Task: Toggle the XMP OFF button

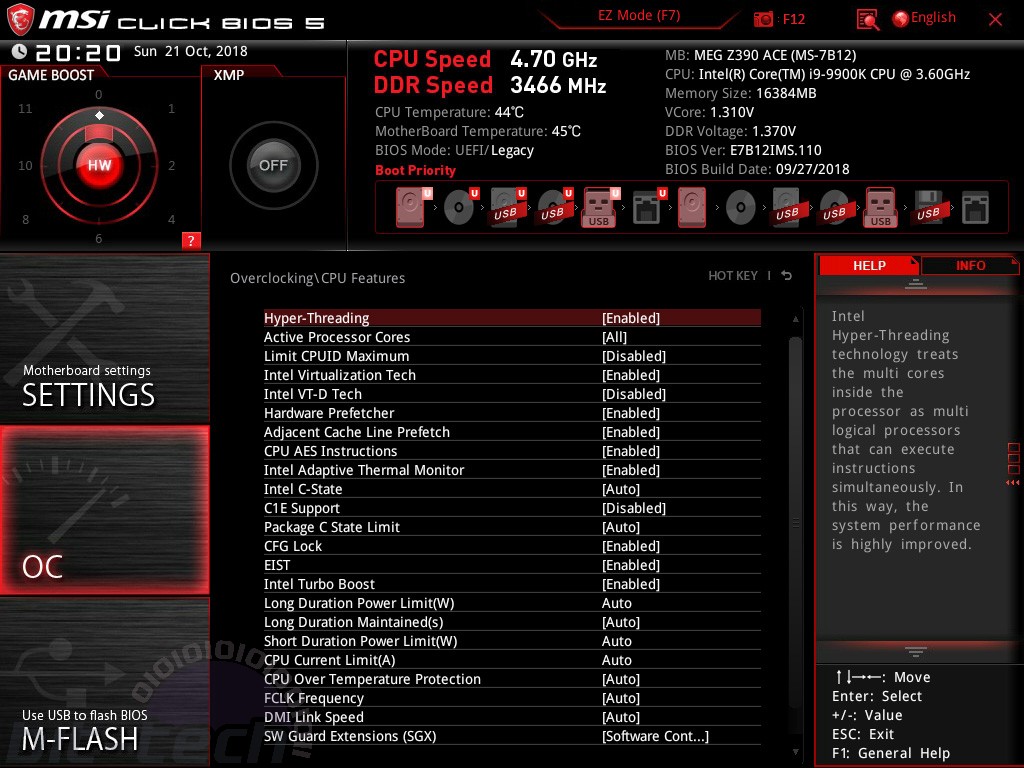Action: click(x=273, y=165)
